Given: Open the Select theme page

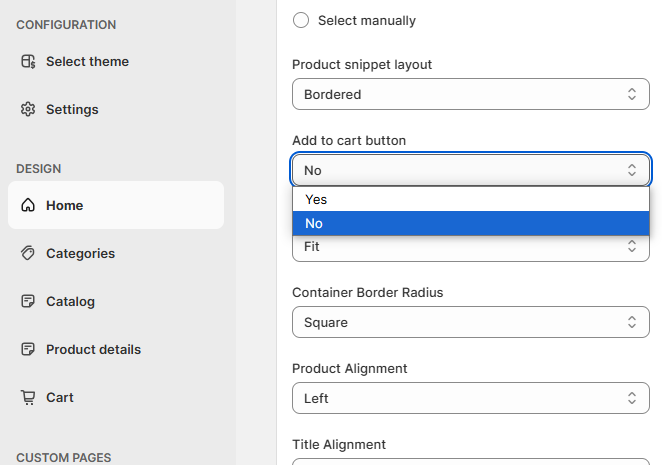Looking at the screenshot, I should 116,61.
